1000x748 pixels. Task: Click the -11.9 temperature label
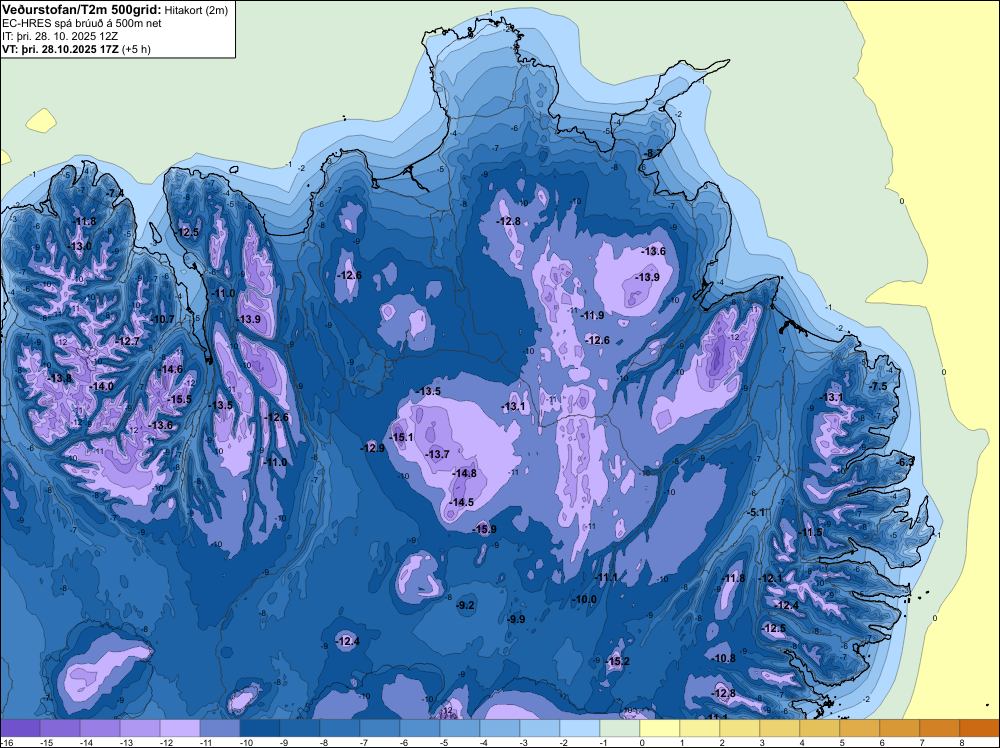pos(592,315)
